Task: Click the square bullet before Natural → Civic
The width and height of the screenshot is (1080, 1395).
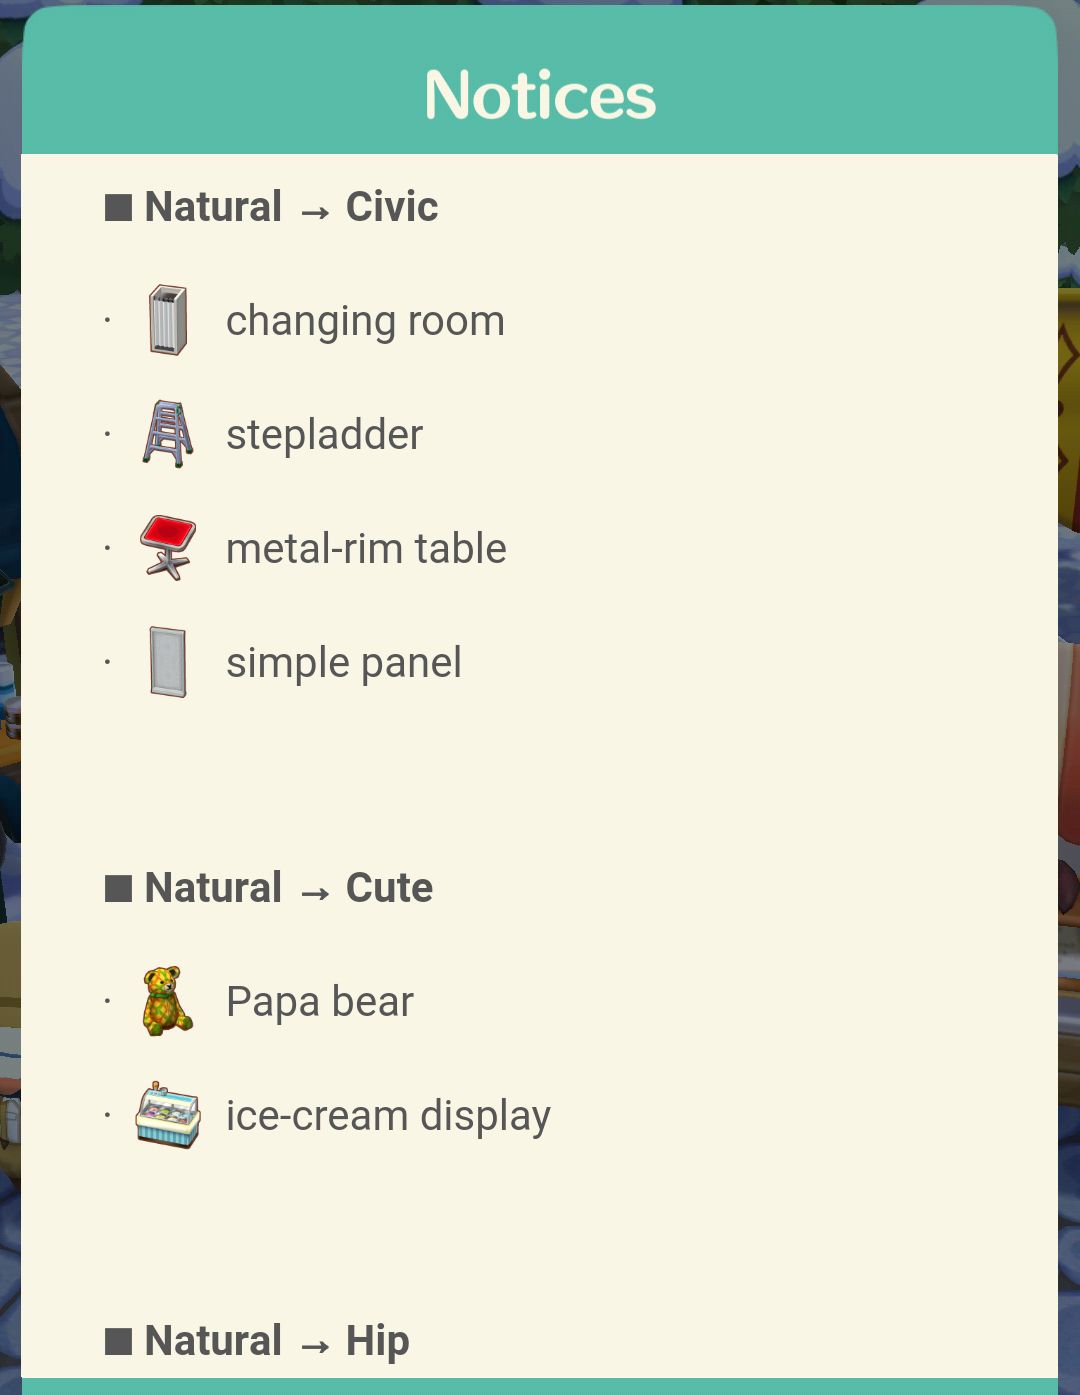Action: 118,208
